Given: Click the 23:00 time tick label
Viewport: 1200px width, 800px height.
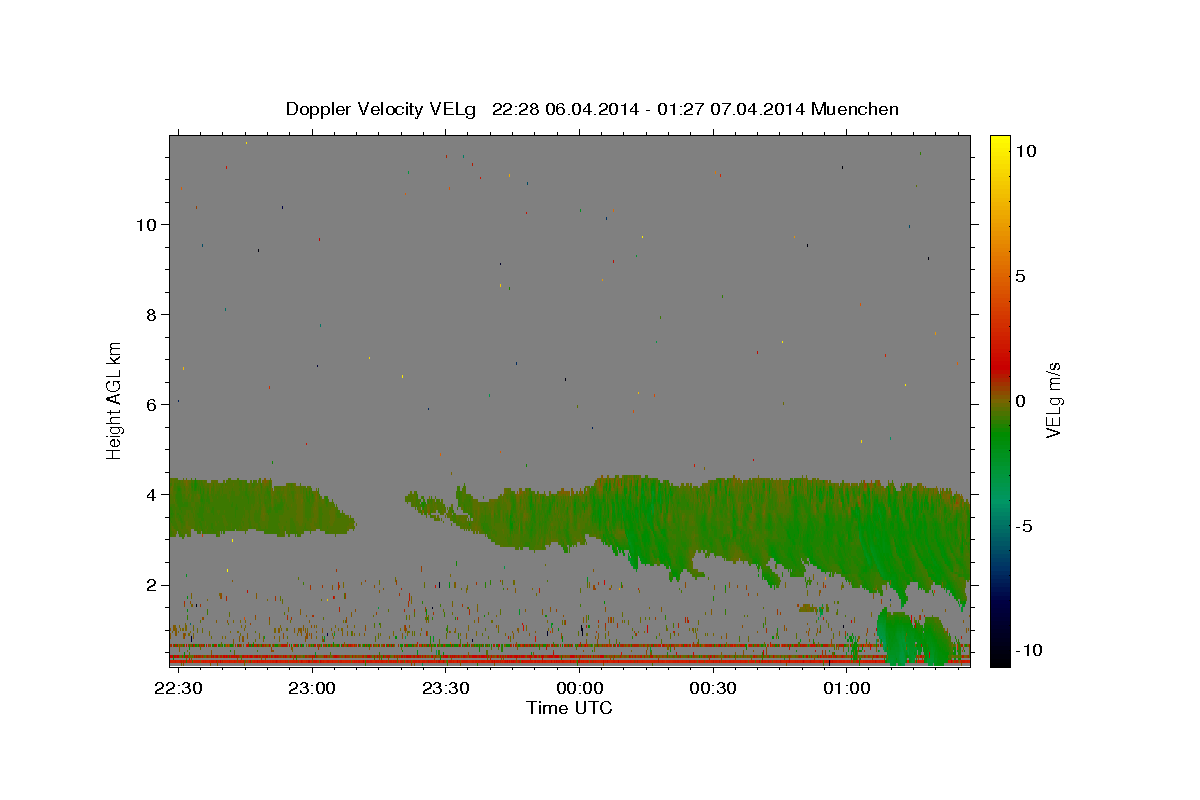Looking at the screenshot, I should [x=312, y=688].
